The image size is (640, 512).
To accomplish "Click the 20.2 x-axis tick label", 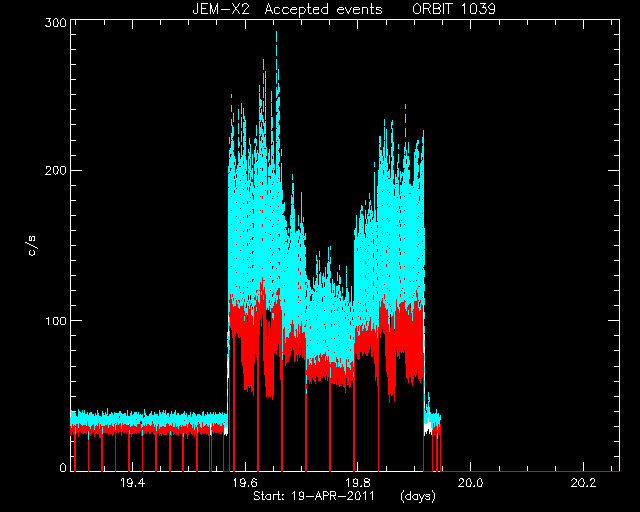I will [583, 483].
